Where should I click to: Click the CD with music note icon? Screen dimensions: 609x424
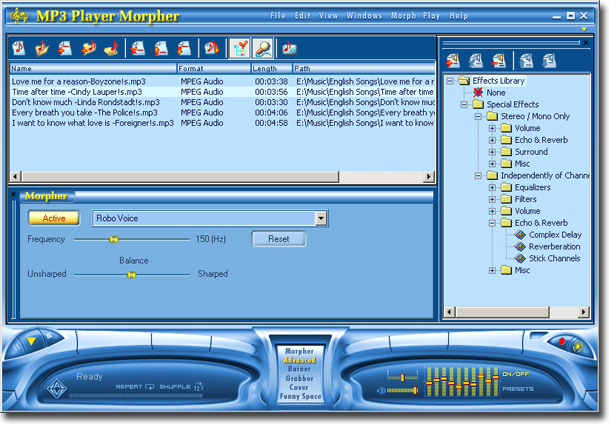211,48
